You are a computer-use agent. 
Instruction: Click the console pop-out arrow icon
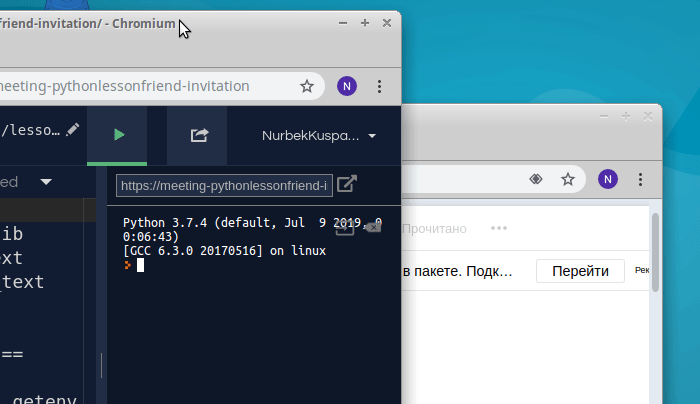point(344,227)
